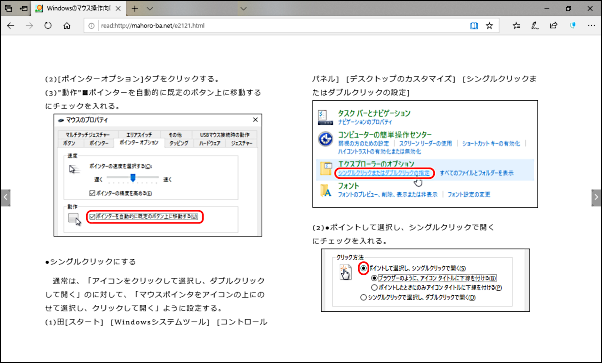The image size is (602, 363).
Task: Toggle ポインターを自動的に既定のボタン上に移動する checkbox
Action: 92,217
